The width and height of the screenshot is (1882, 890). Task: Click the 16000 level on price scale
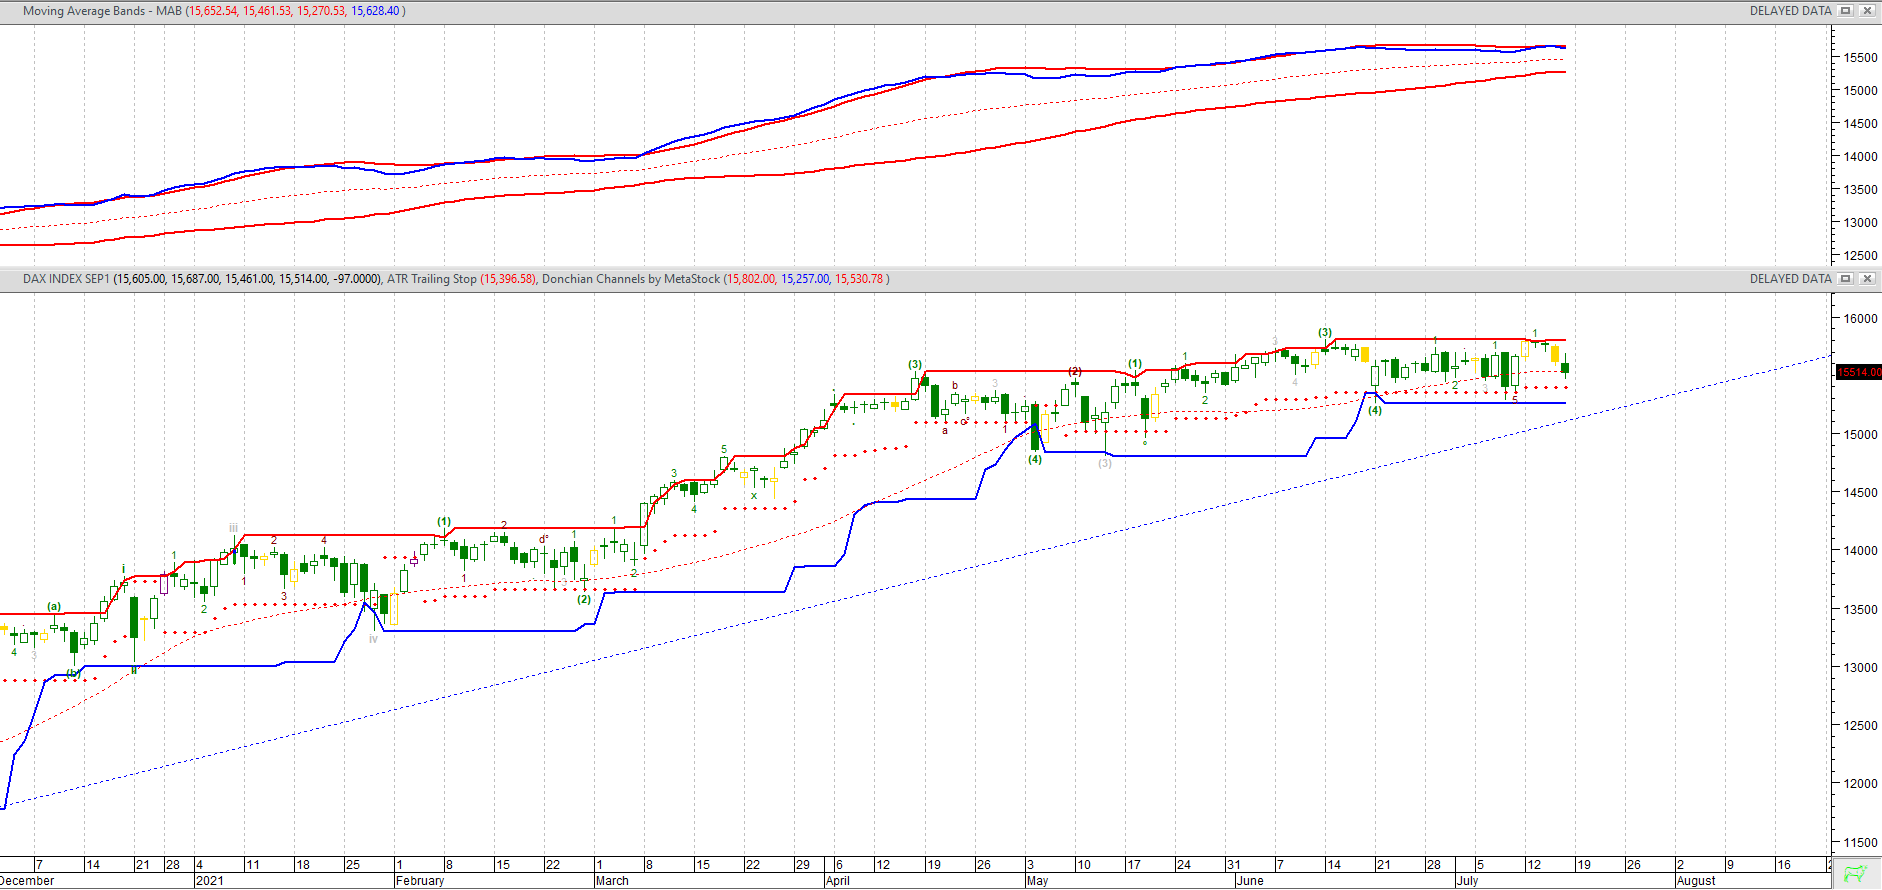coord(1860,319)
